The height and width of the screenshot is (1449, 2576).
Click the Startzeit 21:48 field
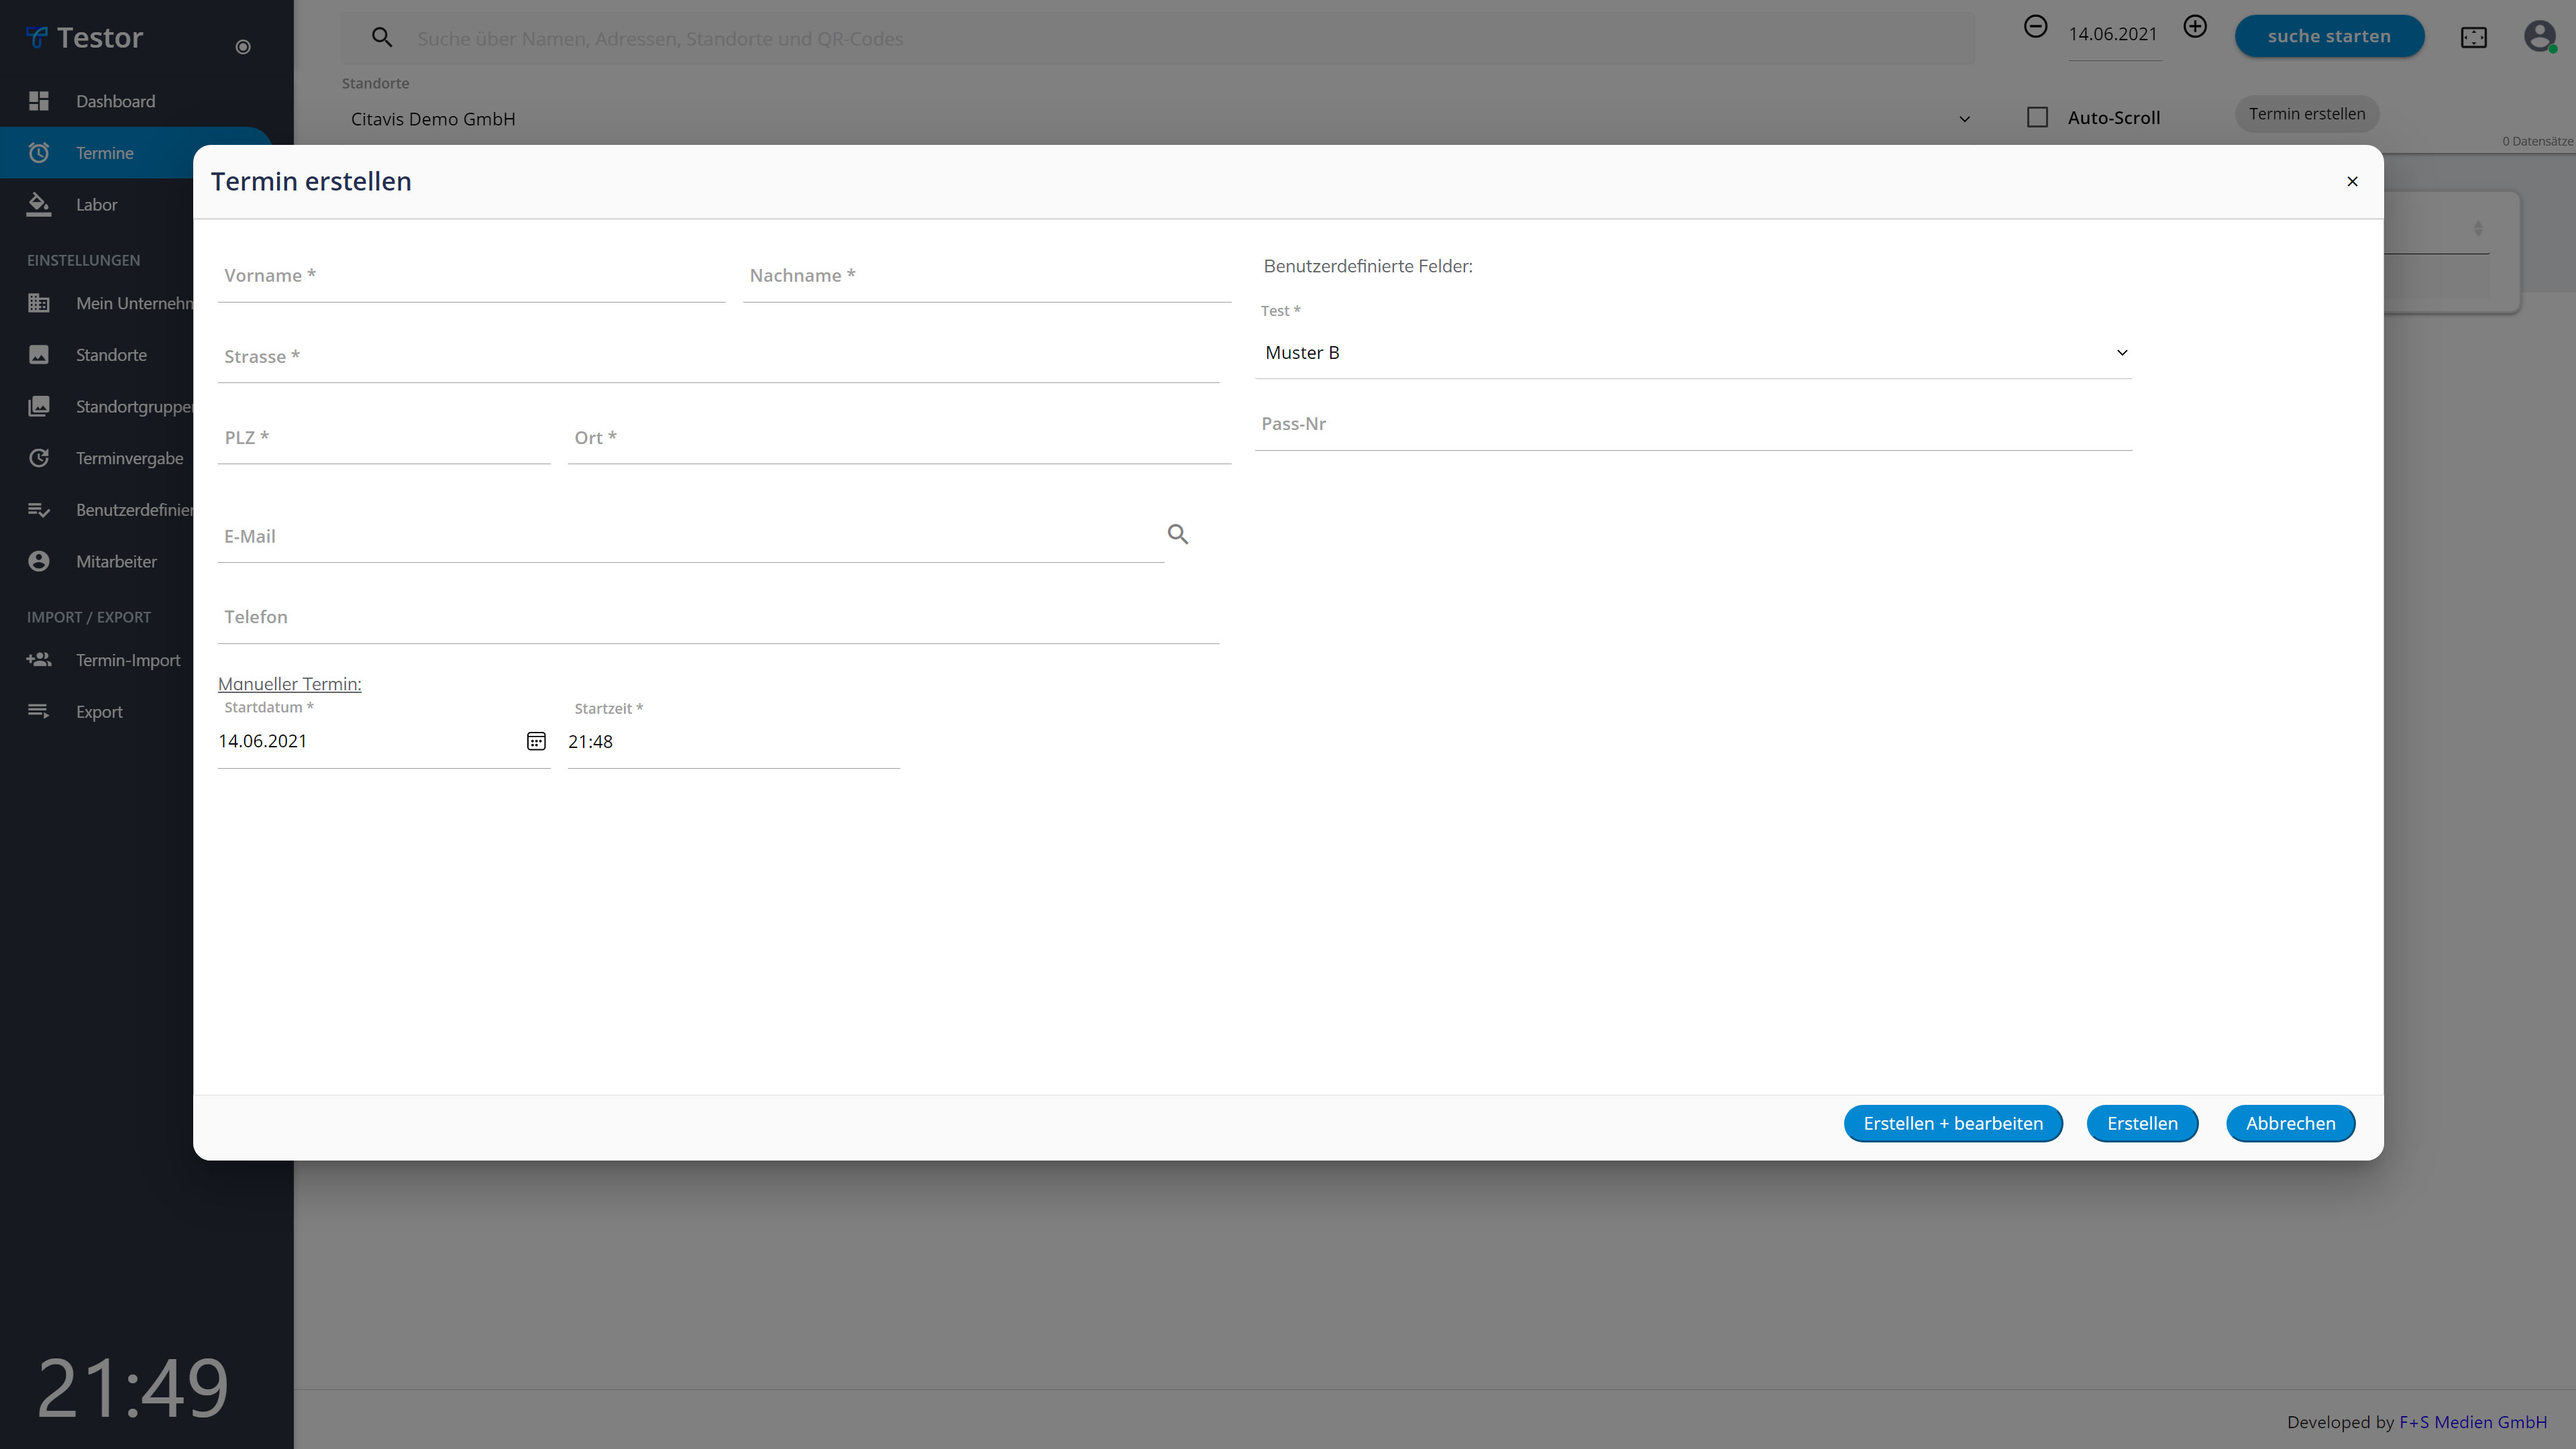point(733,742)
